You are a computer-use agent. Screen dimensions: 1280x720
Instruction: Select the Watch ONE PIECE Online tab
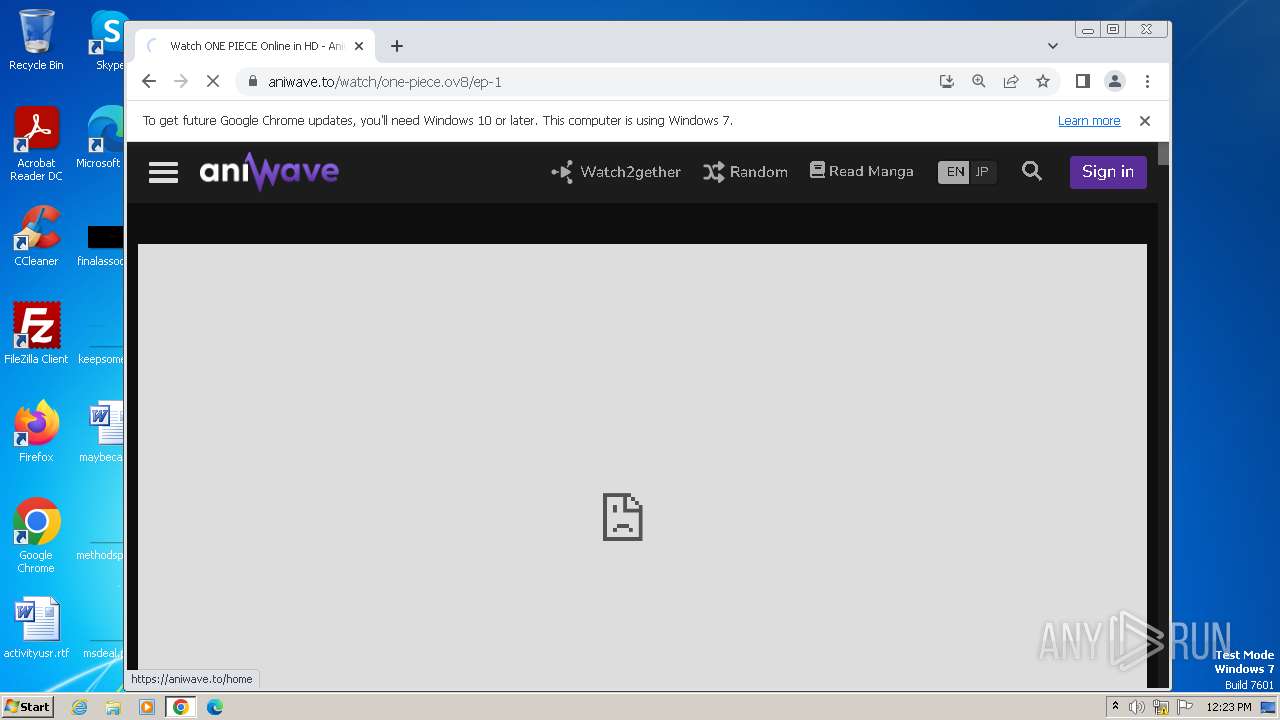255,46
